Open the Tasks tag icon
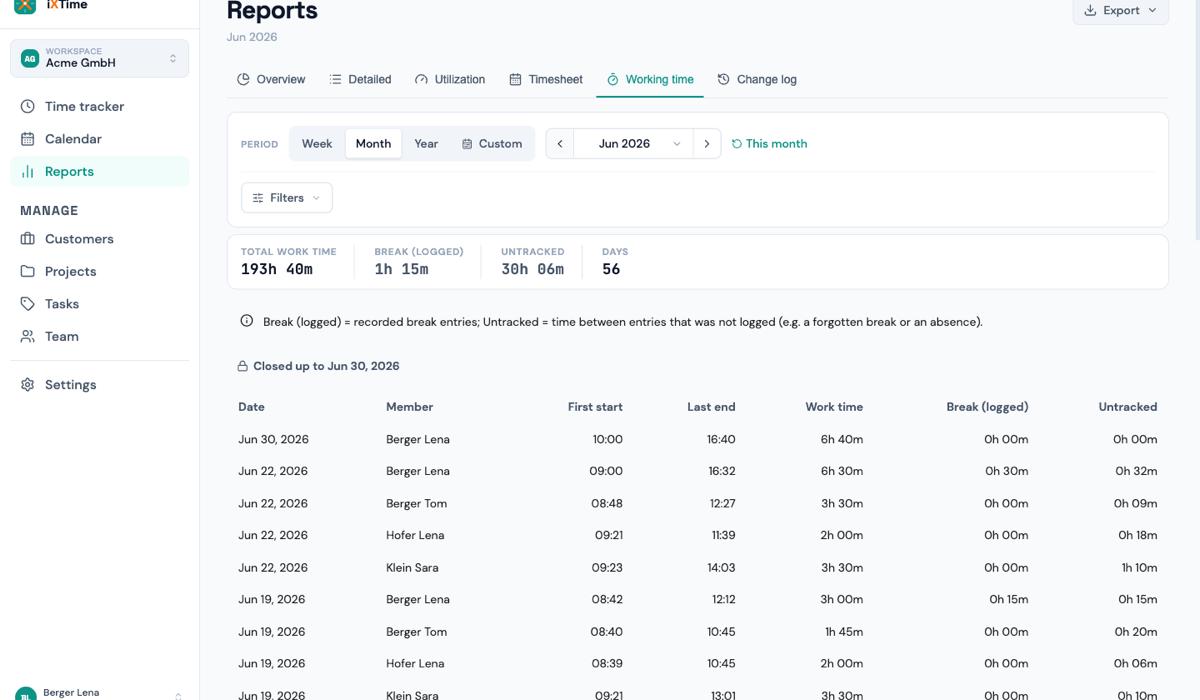This screenshot has width=1200, height=700. 28,304
